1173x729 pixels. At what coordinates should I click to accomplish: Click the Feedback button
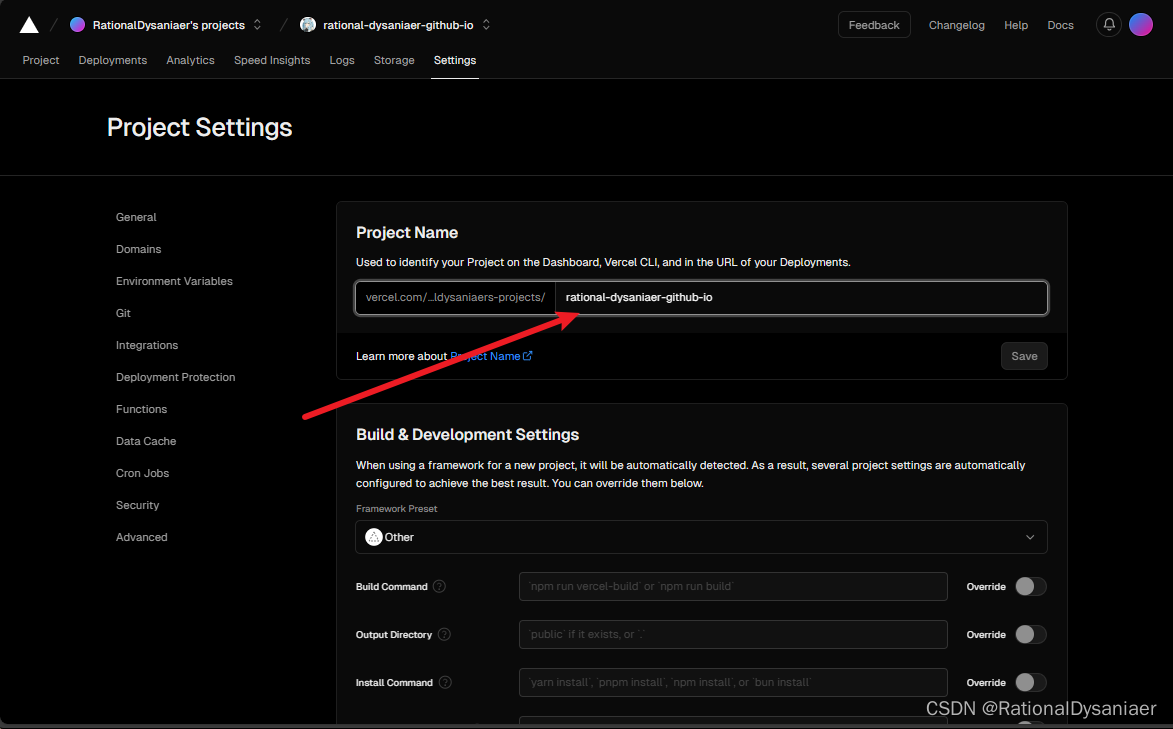(x=874, y=25)
